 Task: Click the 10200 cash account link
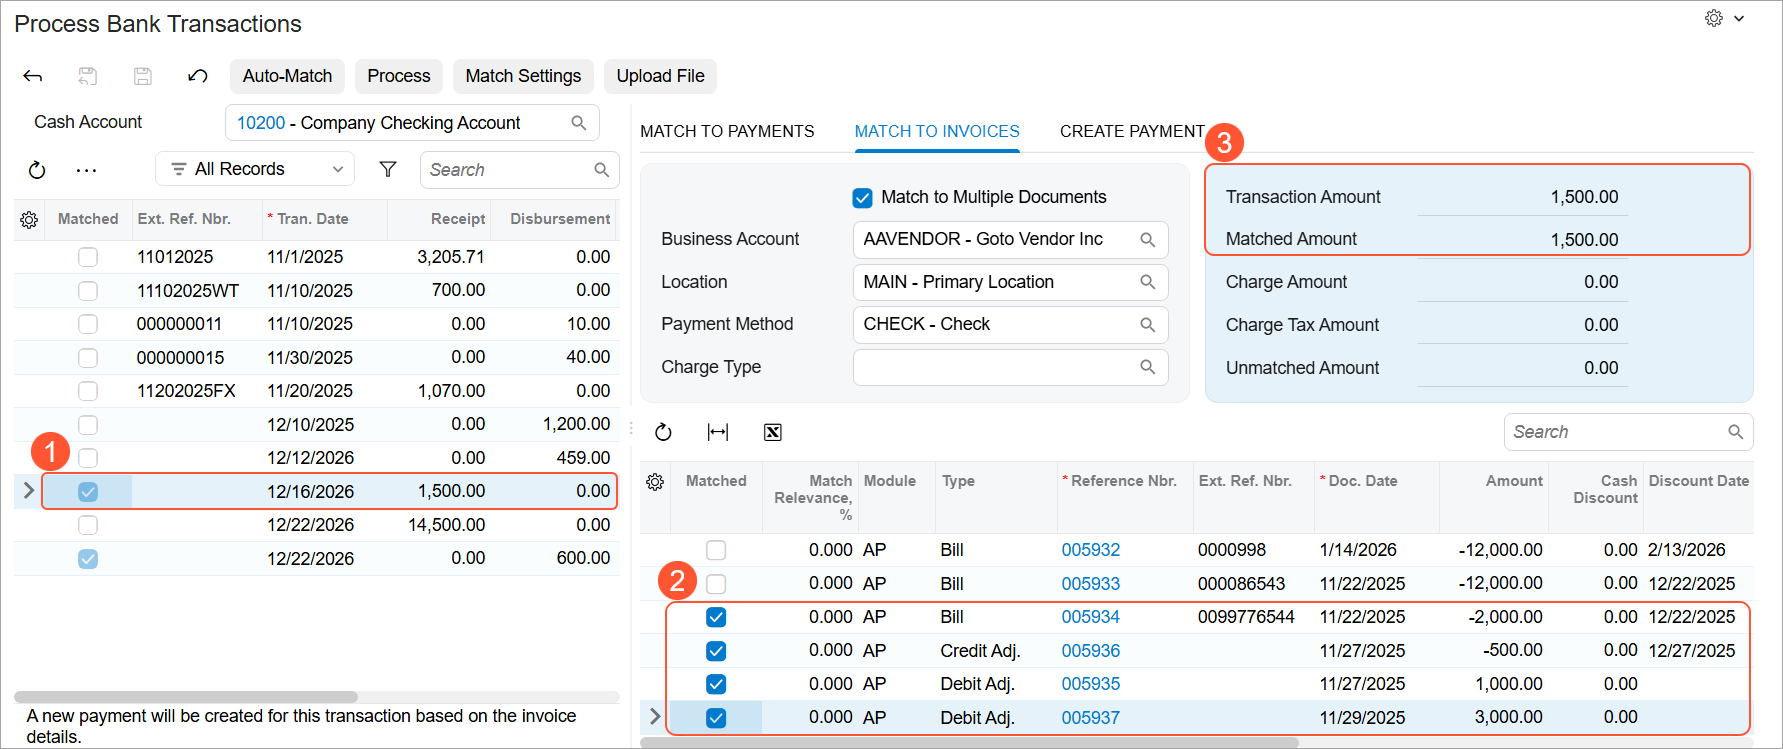(x=261, y=123)
